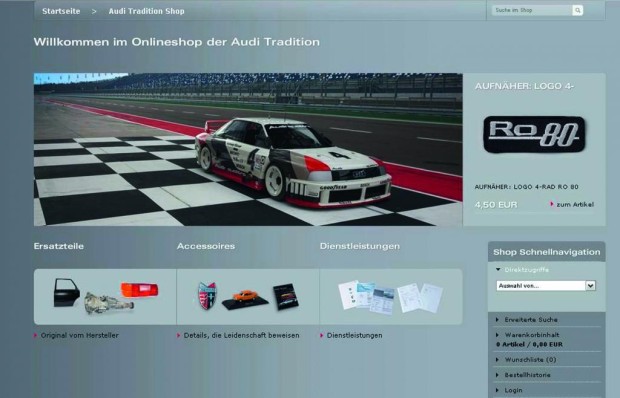Click the Shop Schnellnavigation header

[x=546, y=252]
